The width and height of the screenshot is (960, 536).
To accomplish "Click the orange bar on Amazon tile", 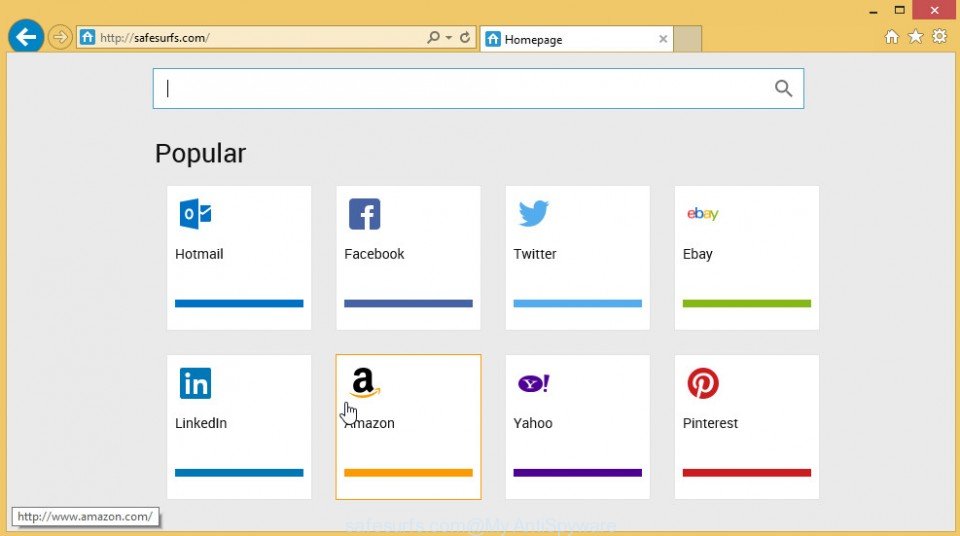I will coord(408,472).
